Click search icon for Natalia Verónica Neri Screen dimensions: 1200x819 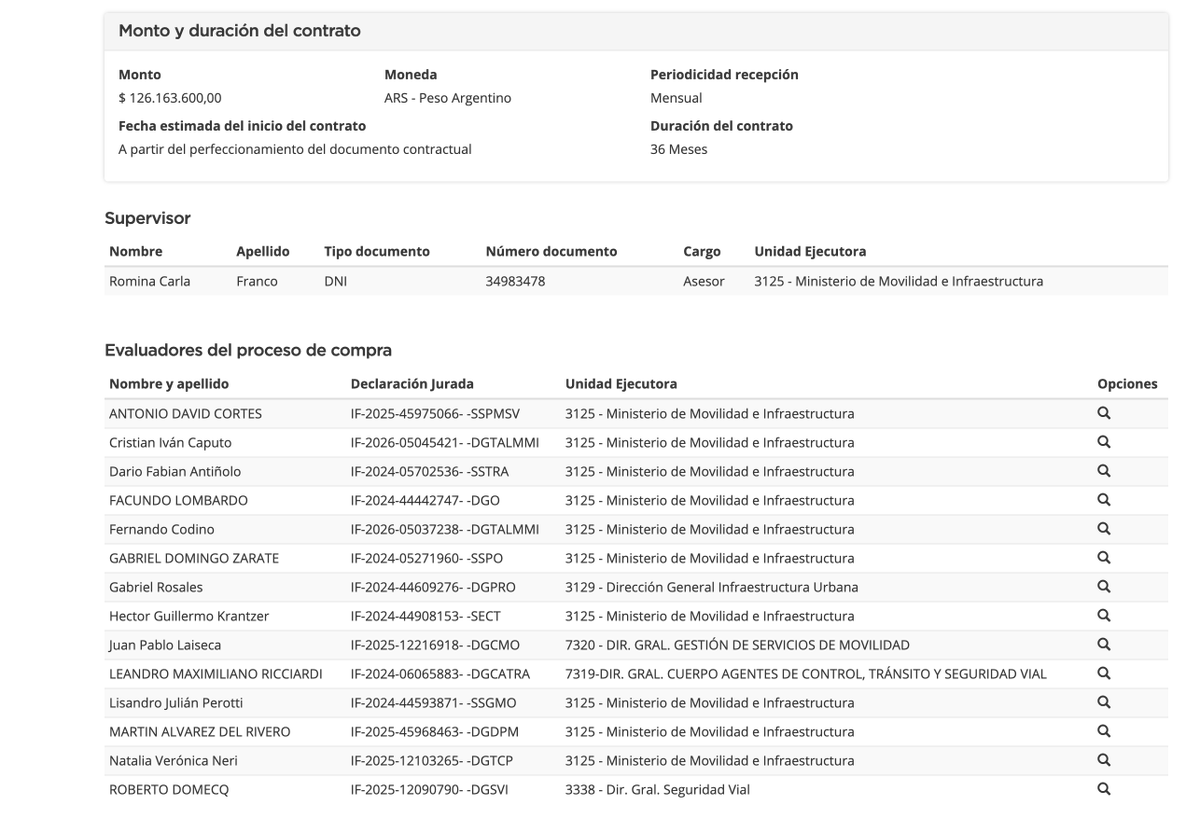click(1104, 761)
